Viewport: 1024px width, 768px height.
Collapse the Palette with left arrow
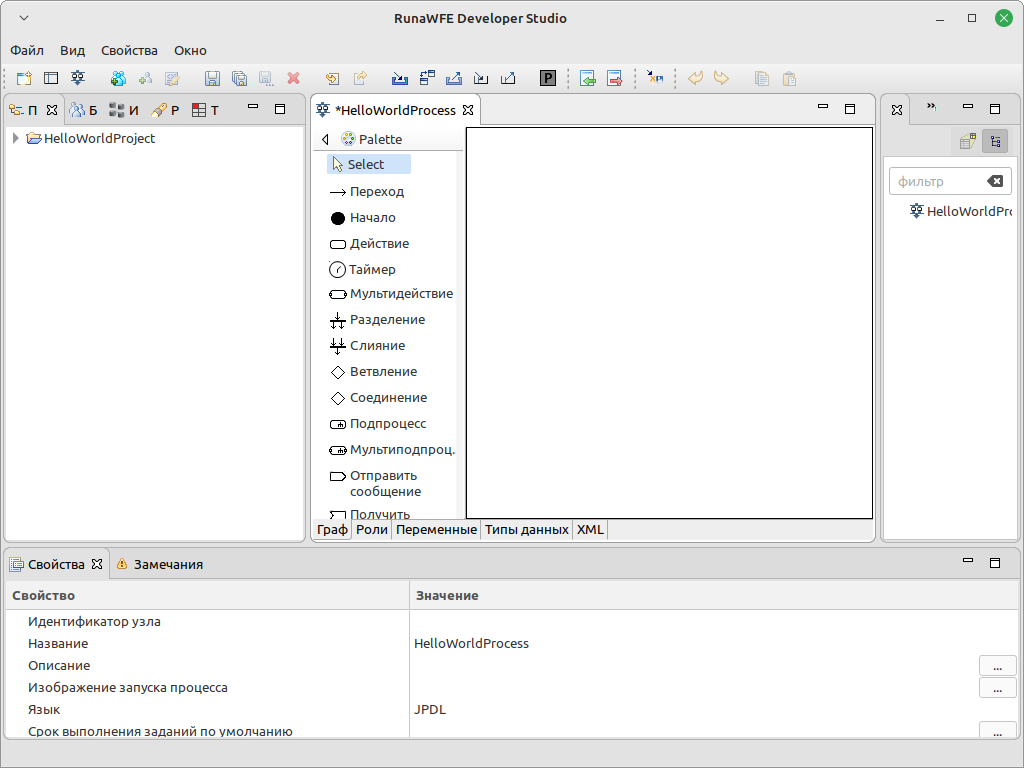[x=325, y=139]
